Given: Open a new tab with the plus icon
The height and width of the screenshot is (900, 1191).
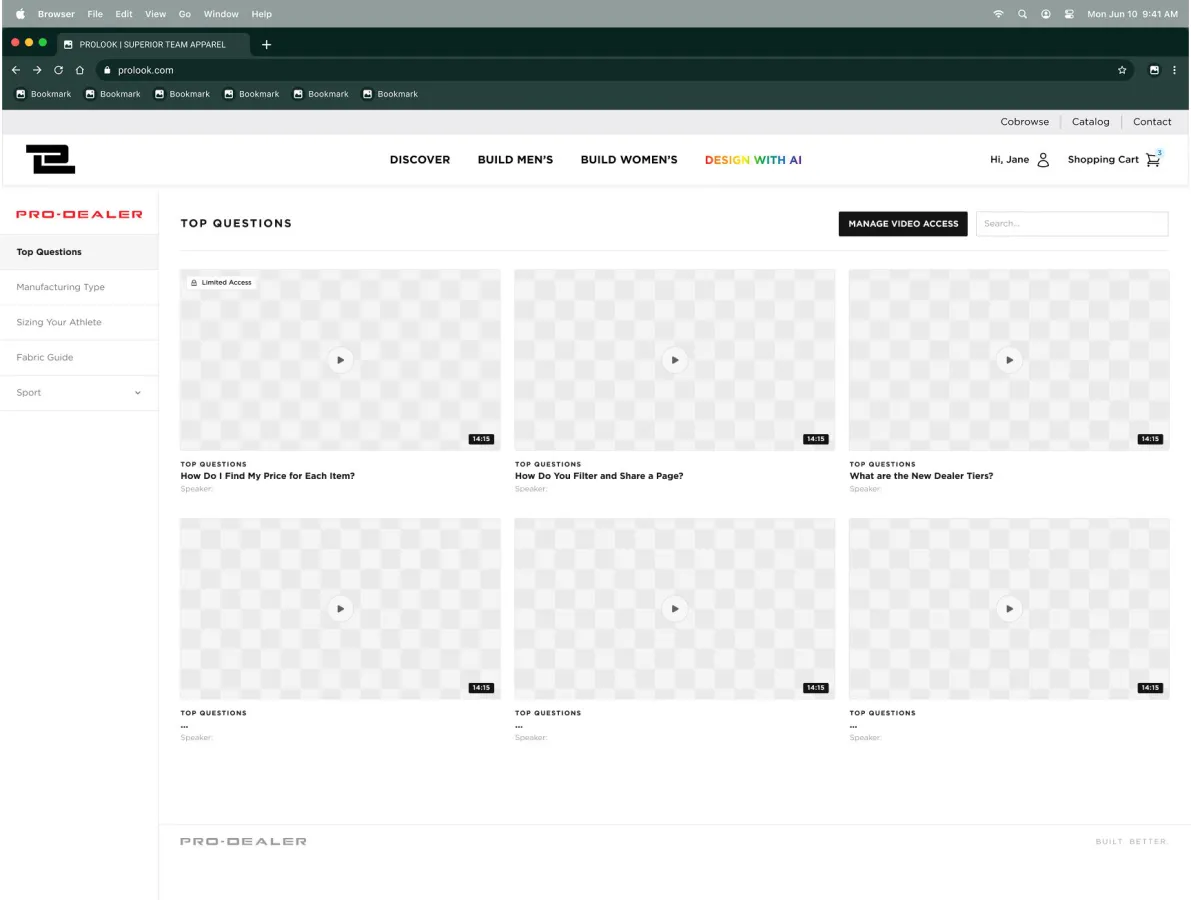Looking at the screenshot, I should tap(267, 45).
